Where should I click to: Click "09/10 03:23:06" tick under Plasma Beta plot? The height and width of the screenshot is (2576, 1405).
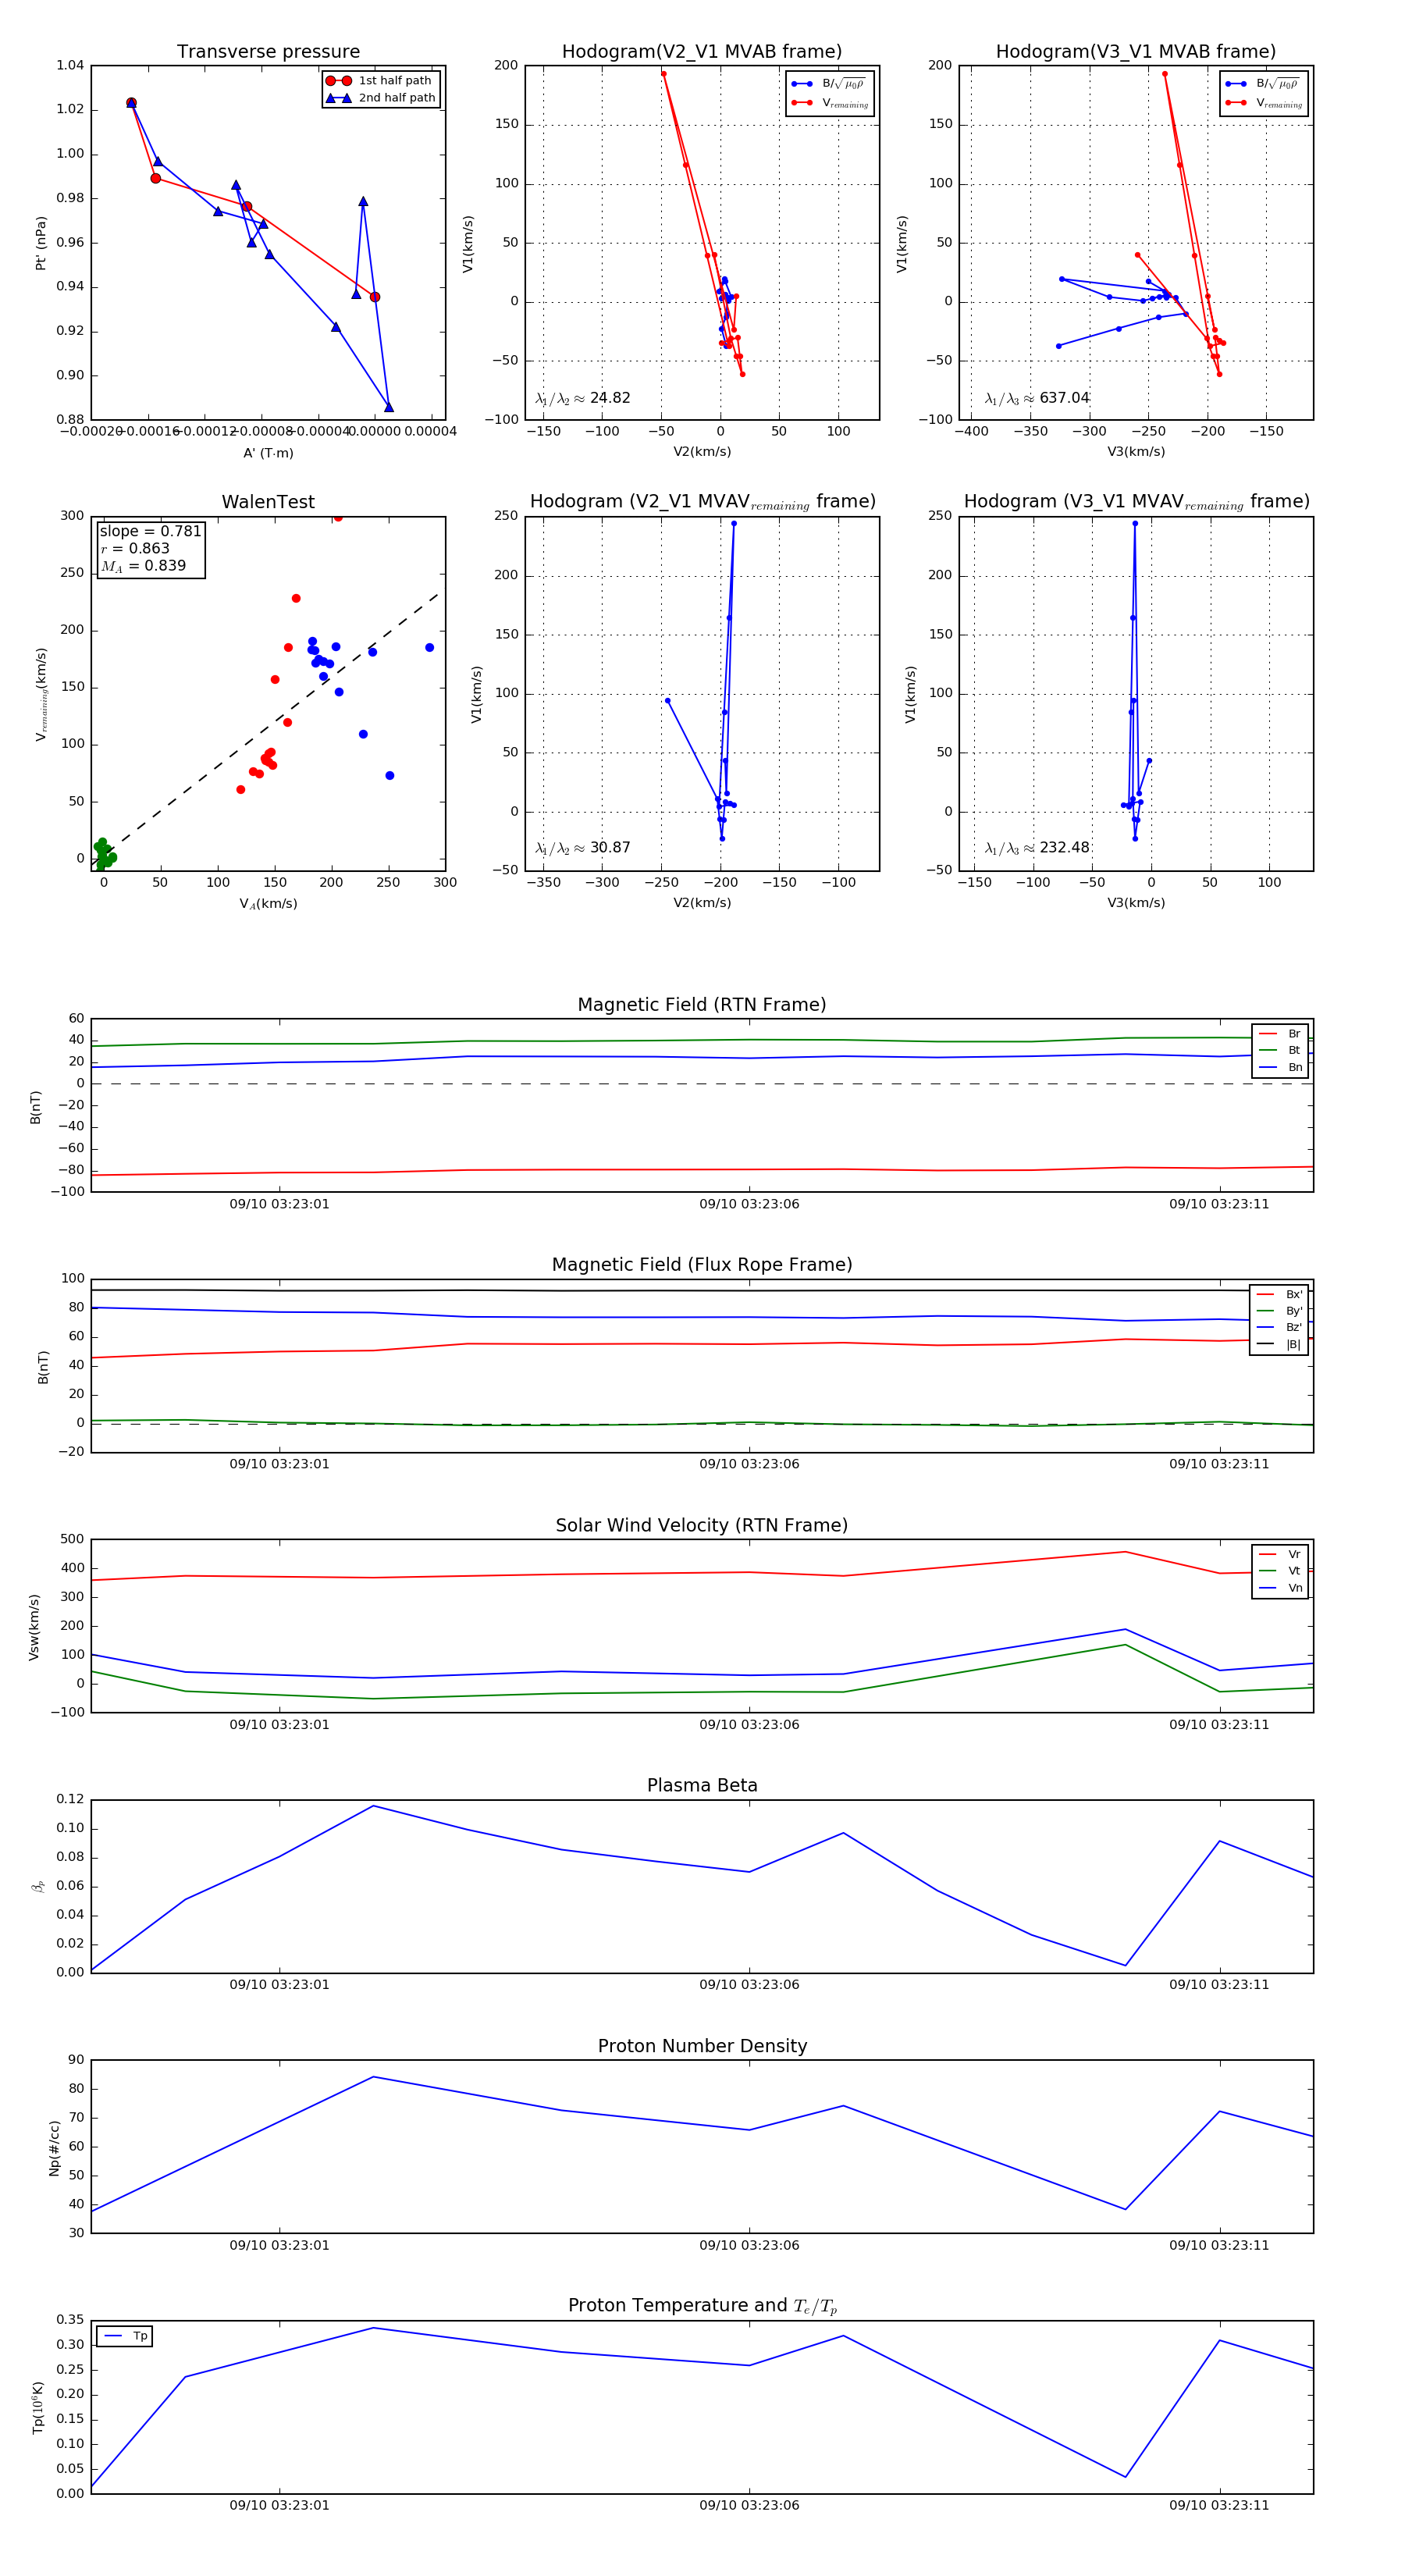pyautogui.click(x=749, y=1985)
